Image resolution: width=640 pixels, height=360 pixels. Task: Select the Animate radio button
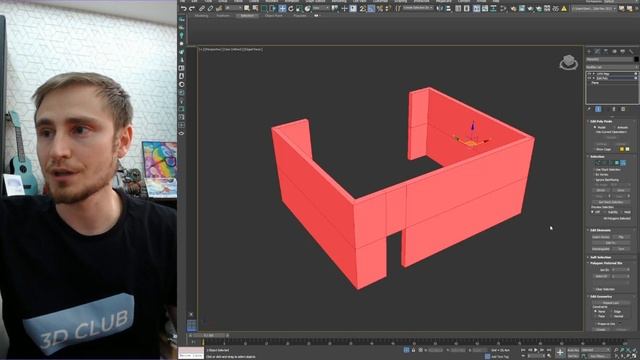(614, 127)
